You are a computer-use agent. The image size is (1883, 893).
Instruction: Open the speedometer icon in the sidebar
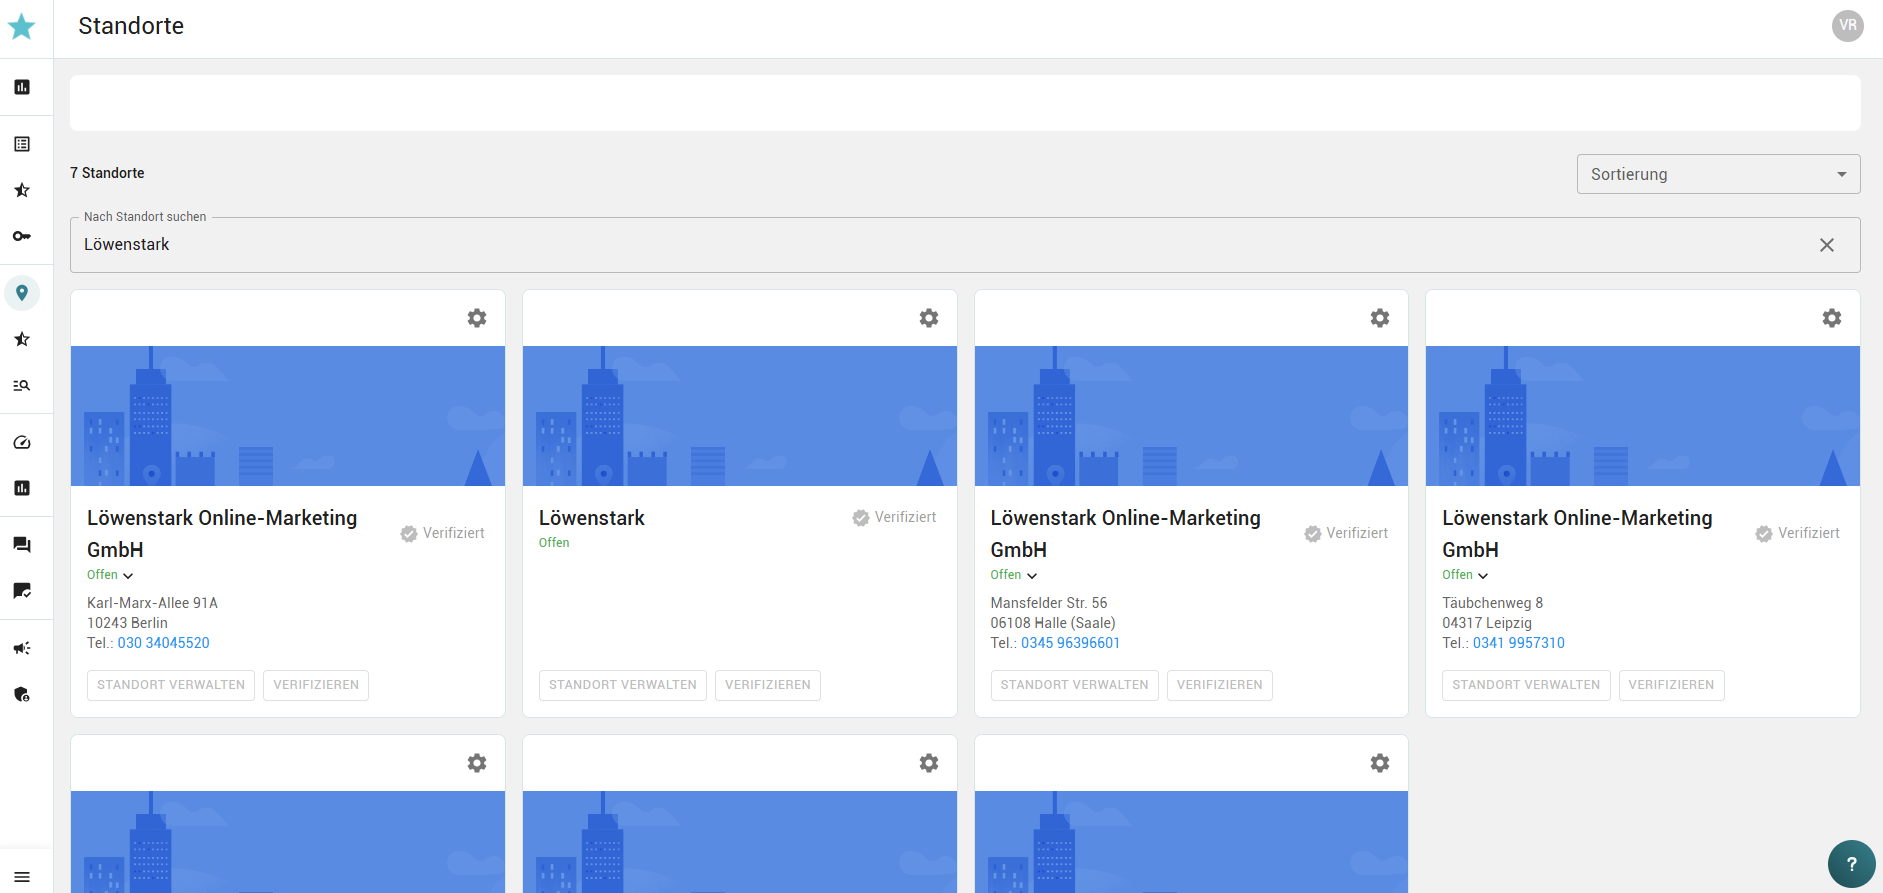tap(22, 442)
